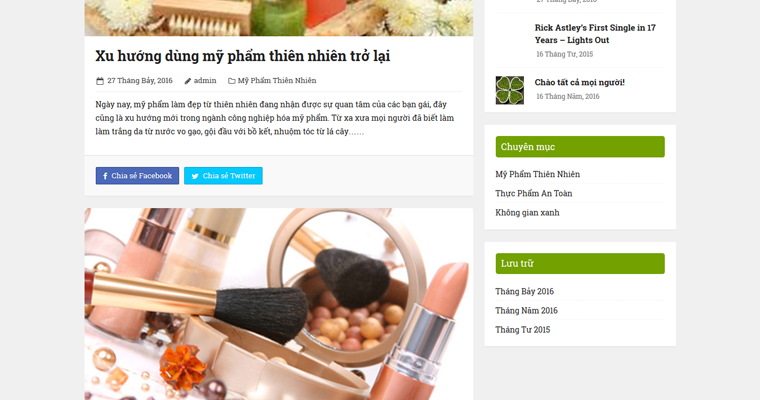
Task: Open the admin author link
Action: (x=205, y=80)
